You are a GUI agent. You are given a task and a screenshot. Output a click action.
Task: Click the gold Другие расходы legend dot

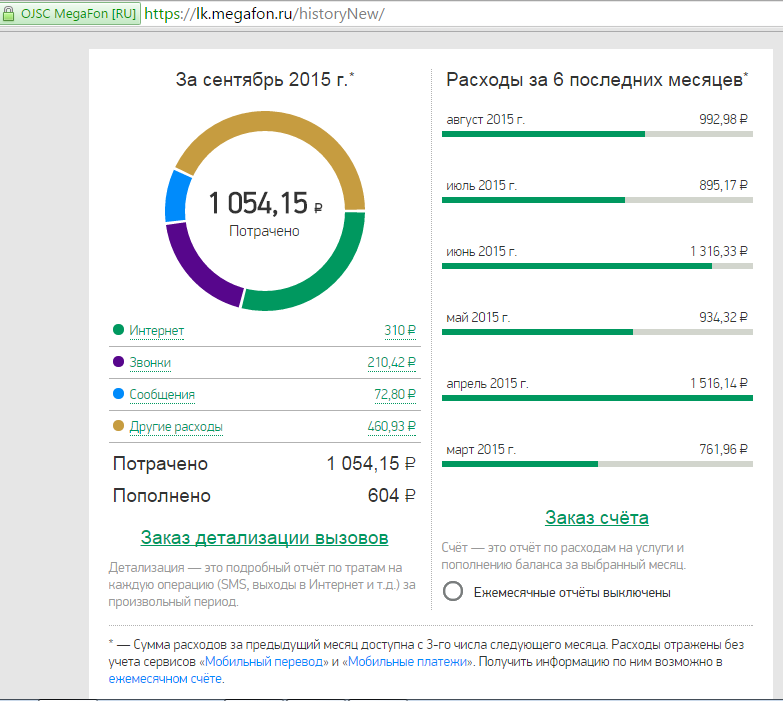[118, 425]
